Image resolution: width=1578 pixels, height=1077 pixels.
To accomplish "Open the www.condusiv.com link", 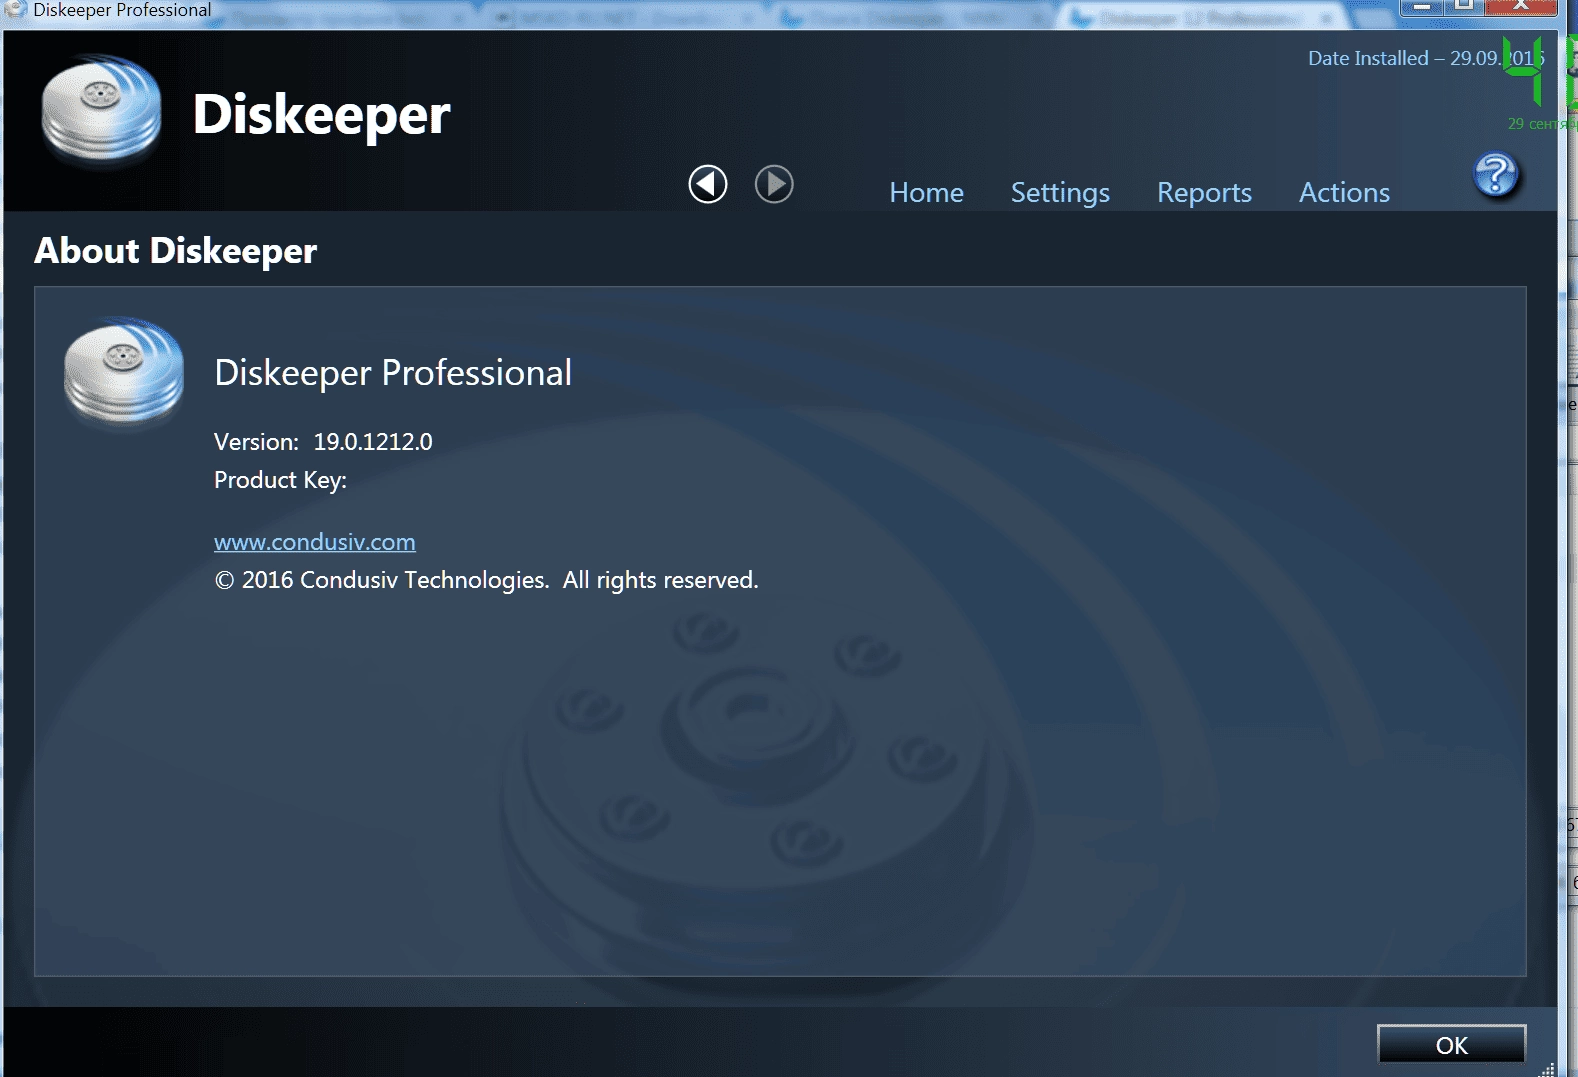I will pyautogui.click(x=315, y=542).
